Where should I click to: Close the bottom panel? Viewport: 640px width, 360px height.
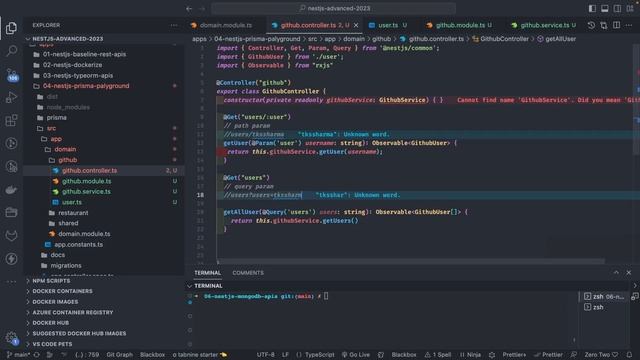click(629, 273)
